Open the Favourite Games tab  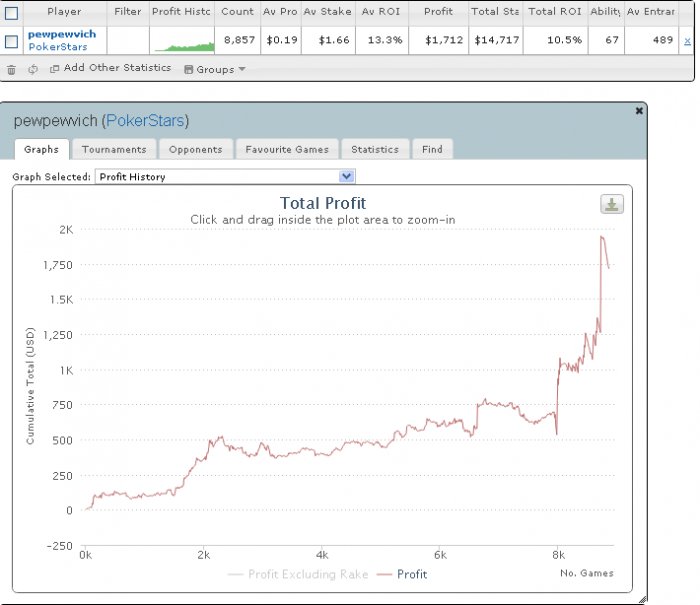click(x=287, y=149)
